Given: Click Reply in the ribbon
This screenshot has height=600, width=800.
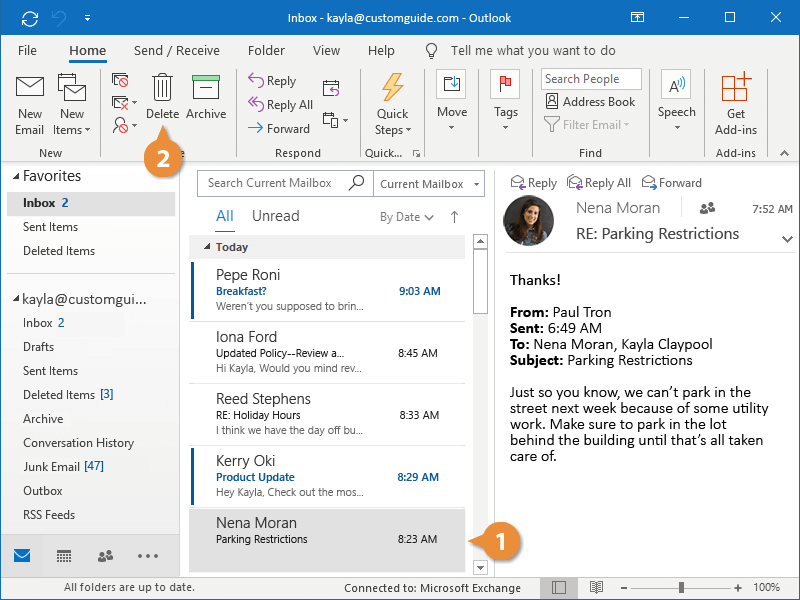Looking at the screenshot, I should tap(272, 81).
